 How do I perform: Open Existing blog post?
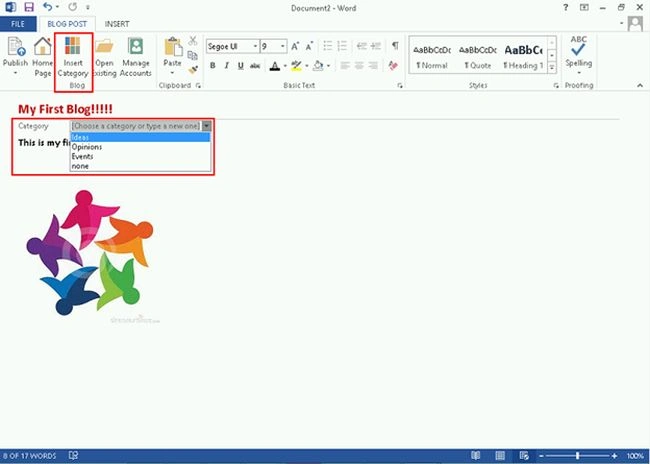point(104,57)
